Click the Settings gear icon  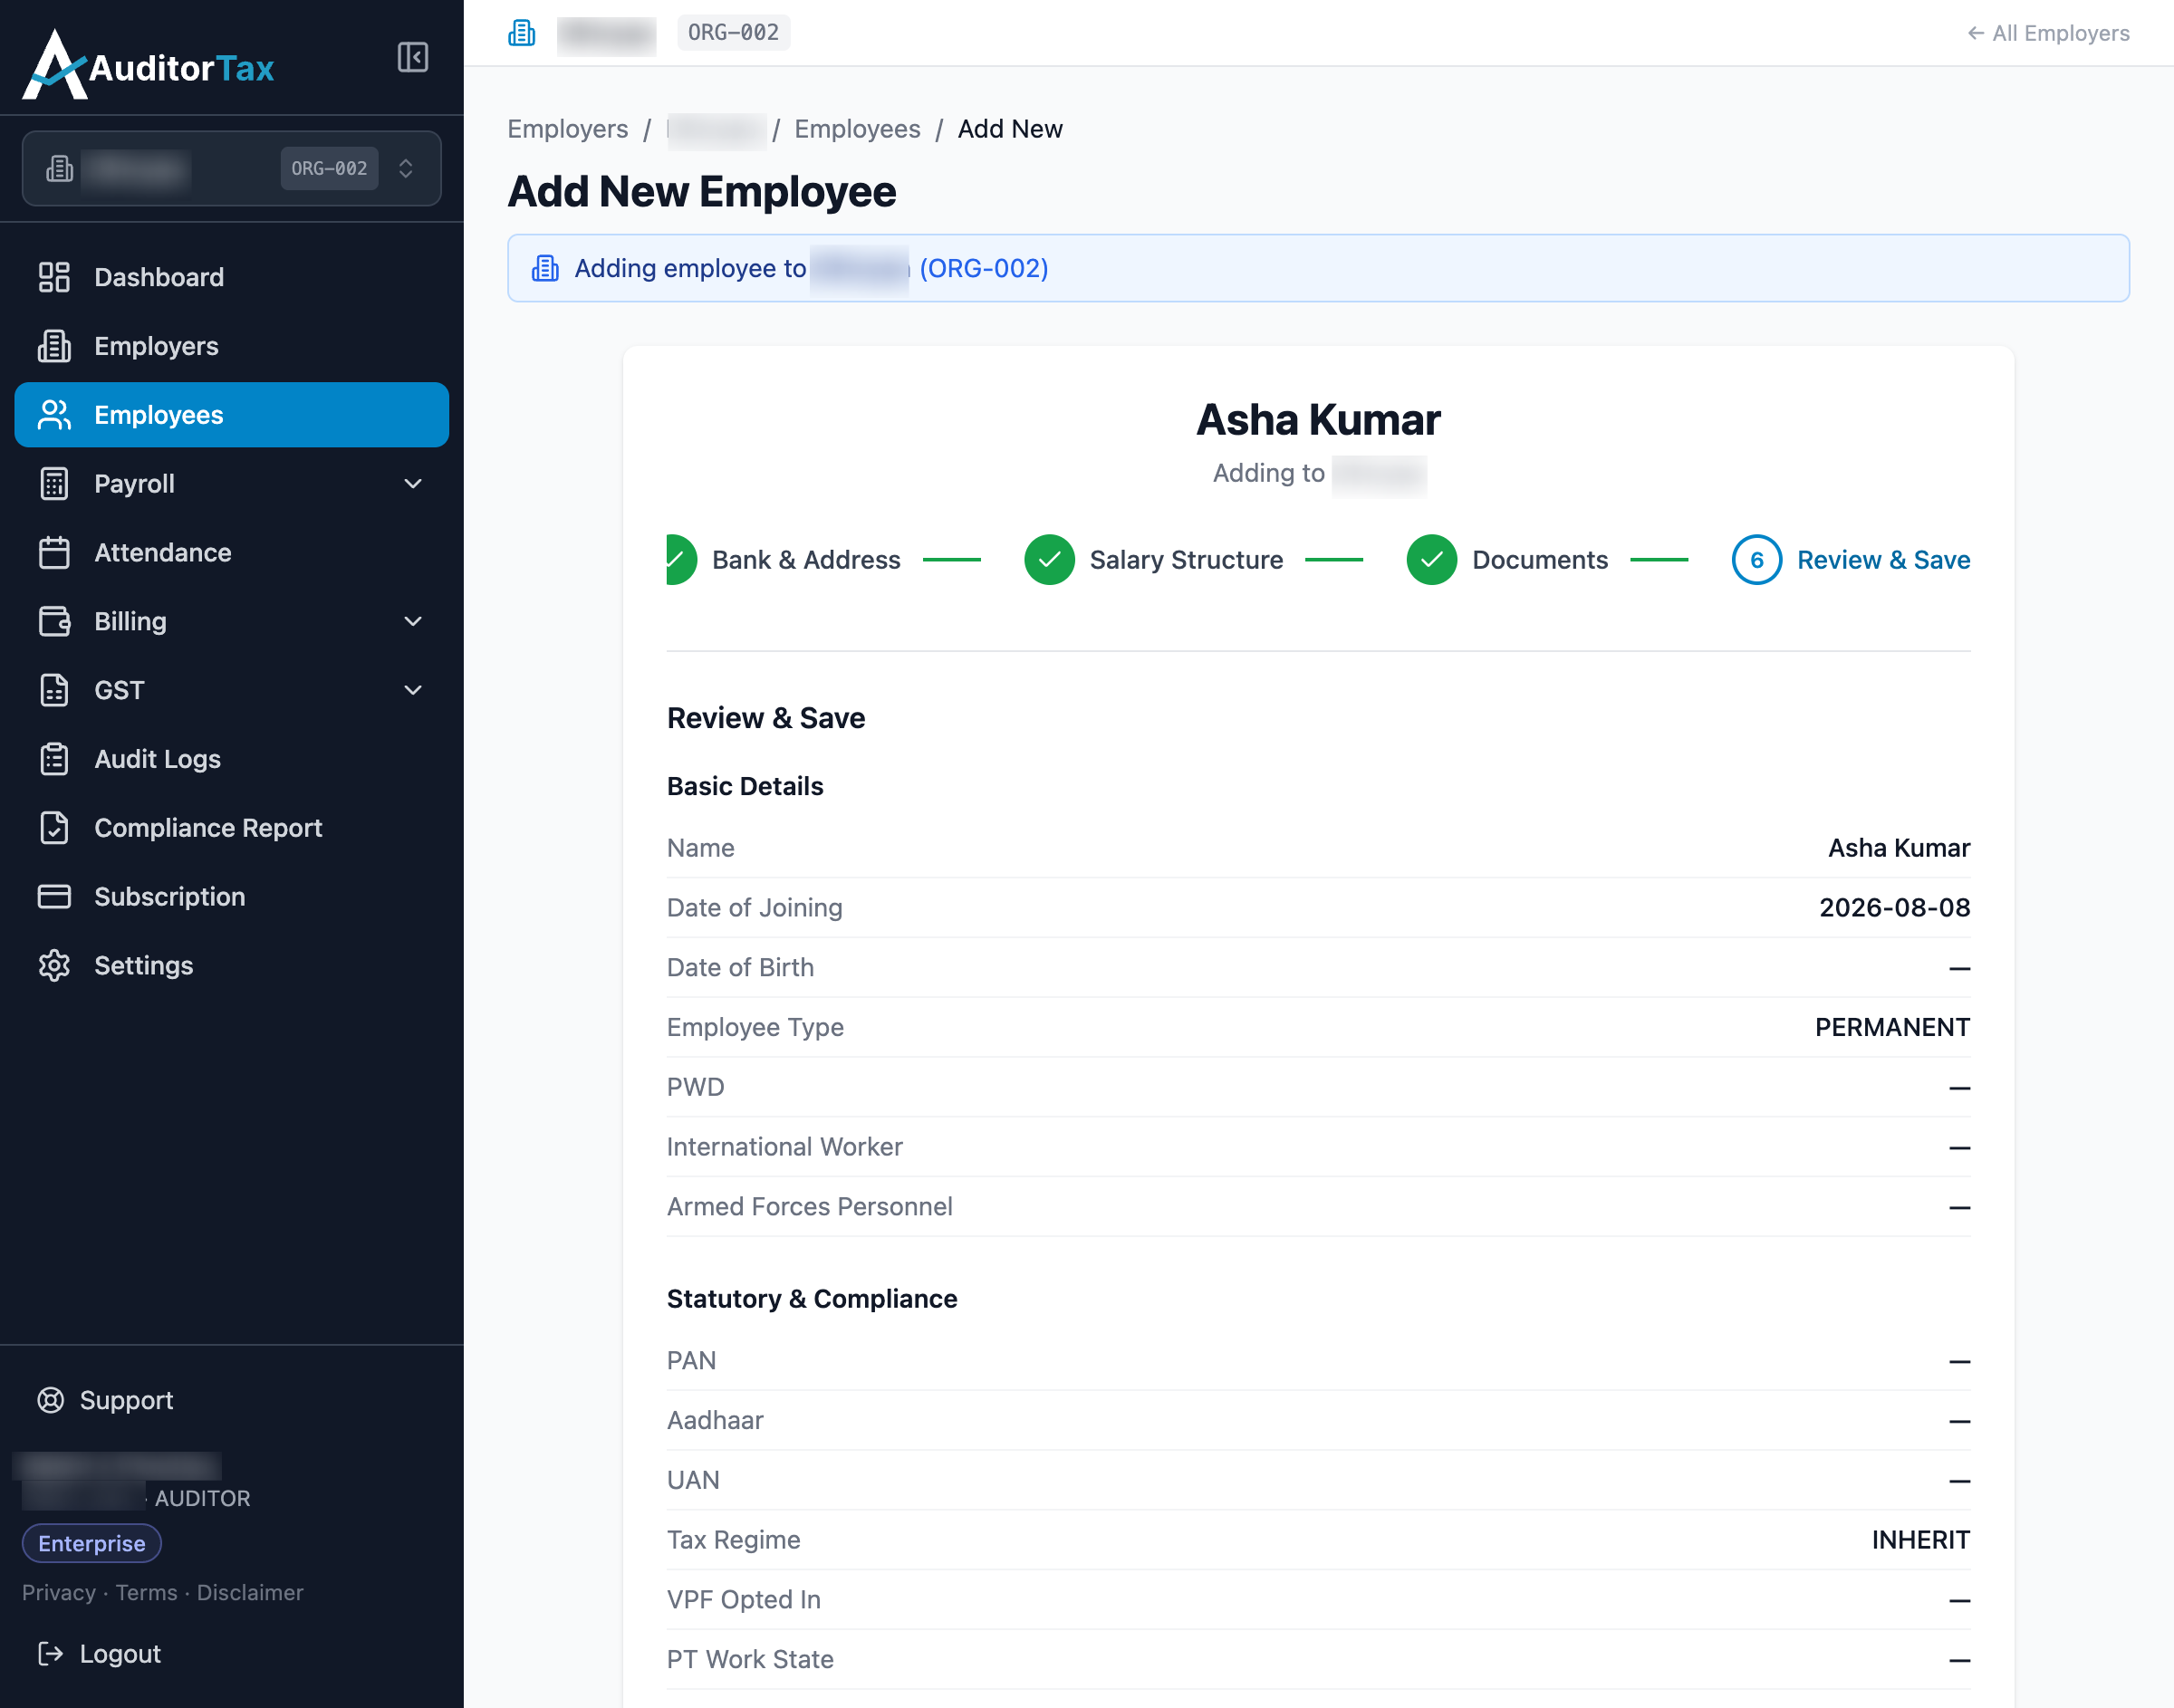pos(54,966)
